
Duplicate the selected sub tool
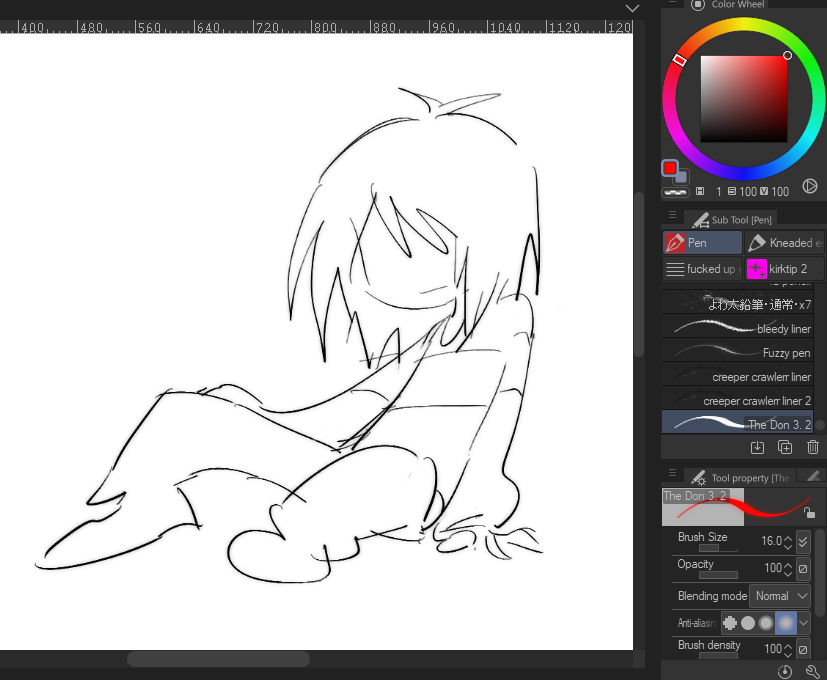785,447
